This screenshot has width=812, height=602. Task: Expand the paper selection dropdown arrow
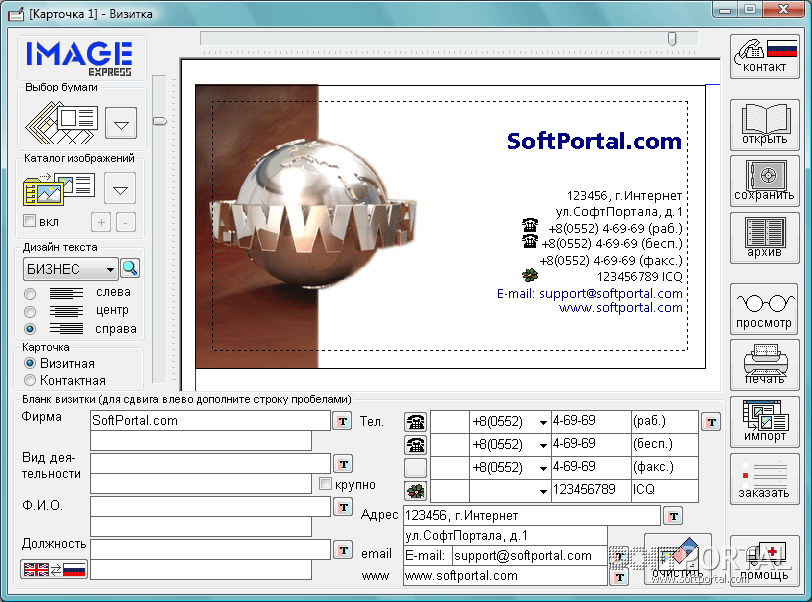coord(121,124)
